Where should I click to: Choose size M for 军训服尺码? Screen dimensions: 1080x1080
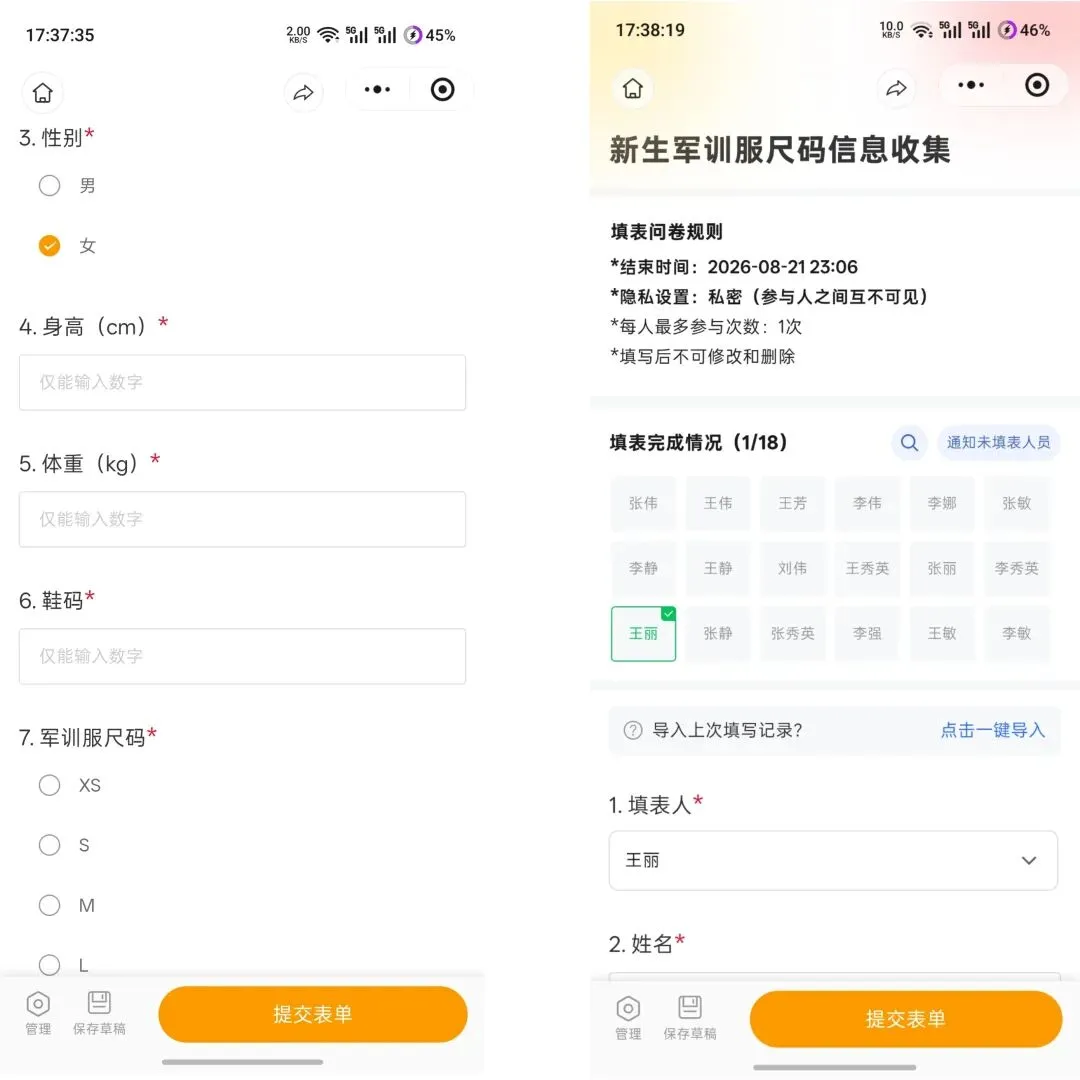(x=50, y=905)
